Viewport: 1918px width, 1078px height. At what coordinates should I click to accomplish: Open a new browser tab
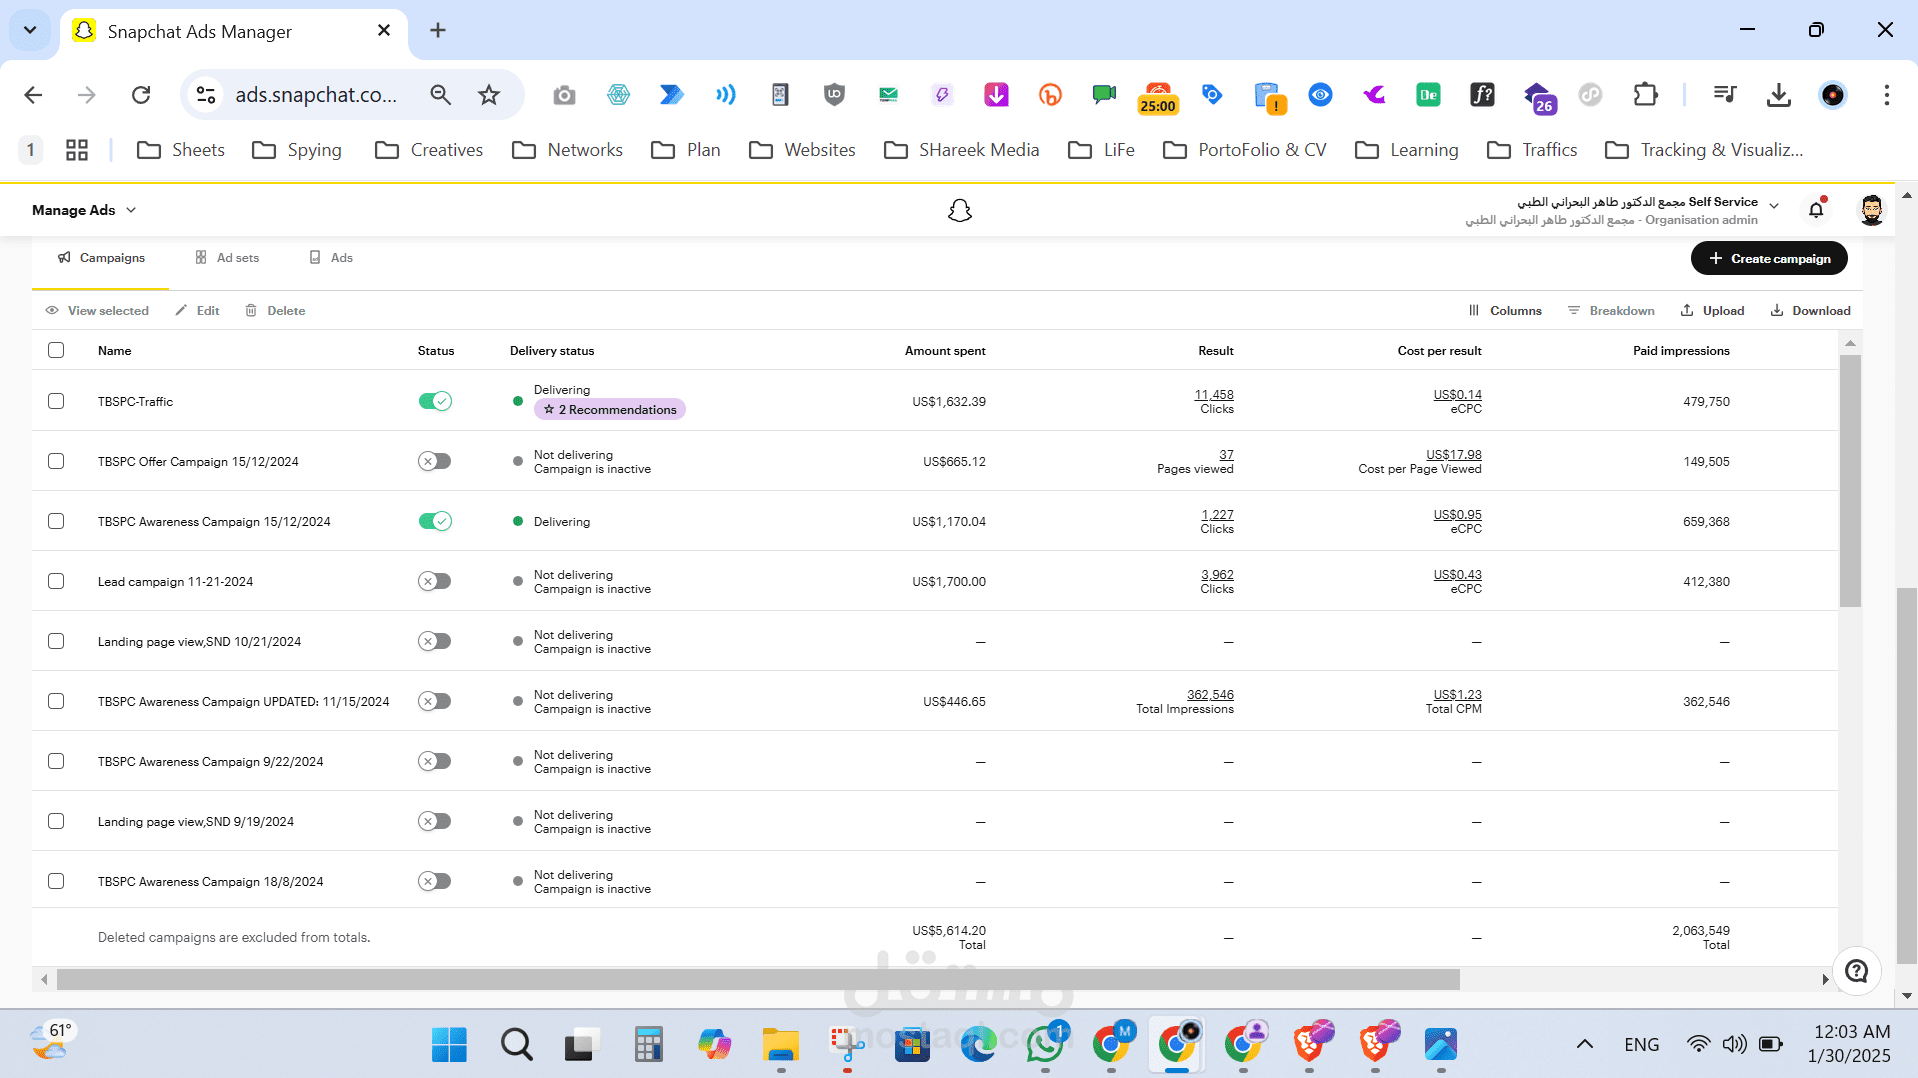[438, 30]
